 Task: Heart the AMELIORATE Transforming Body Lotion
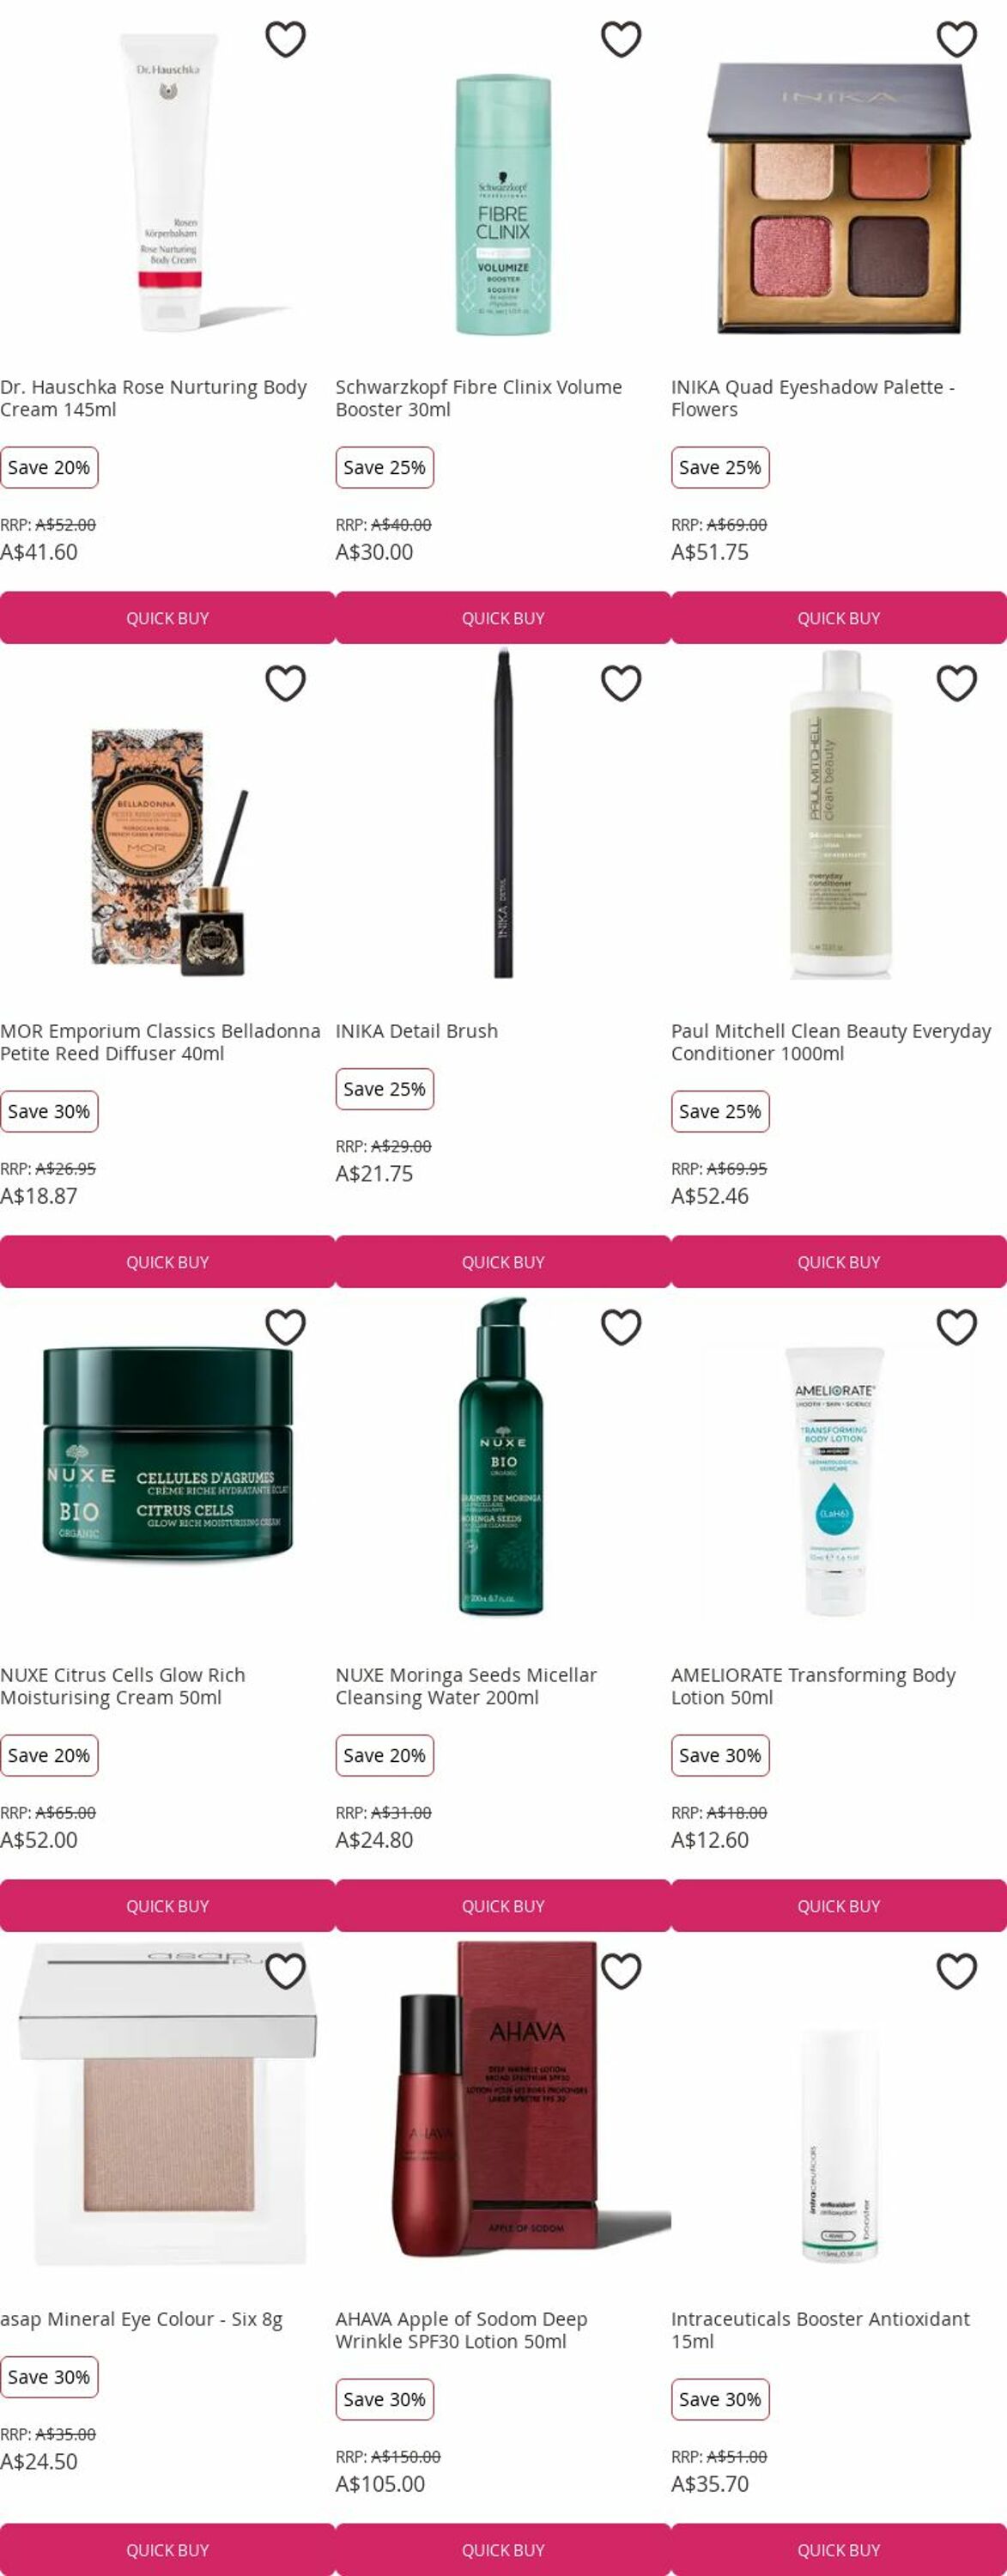coord(957,1327)
